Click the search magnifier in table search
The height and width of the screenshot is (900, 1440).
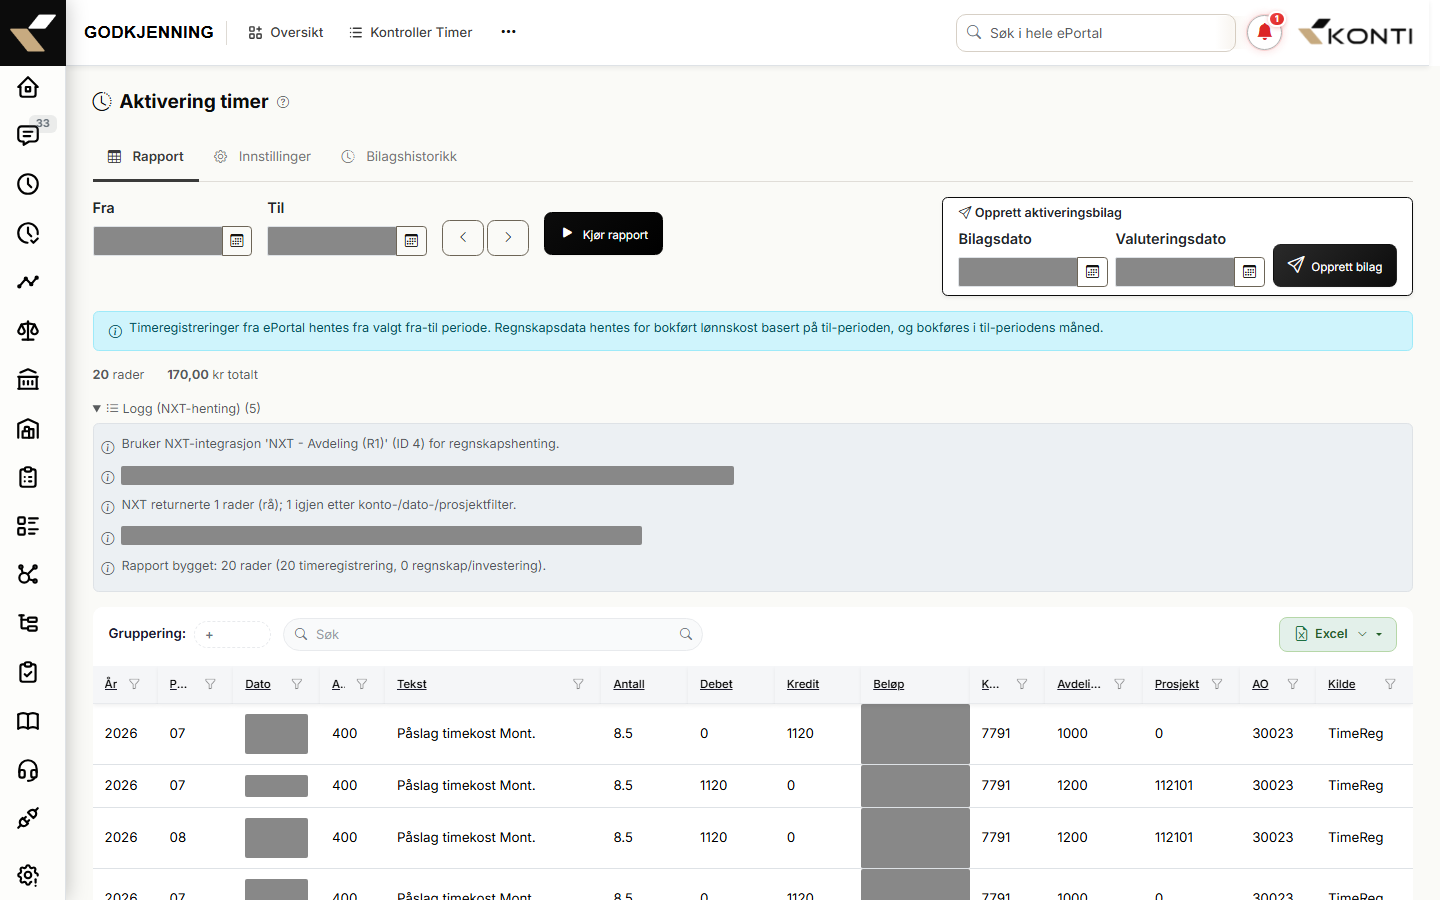[686, 634]
